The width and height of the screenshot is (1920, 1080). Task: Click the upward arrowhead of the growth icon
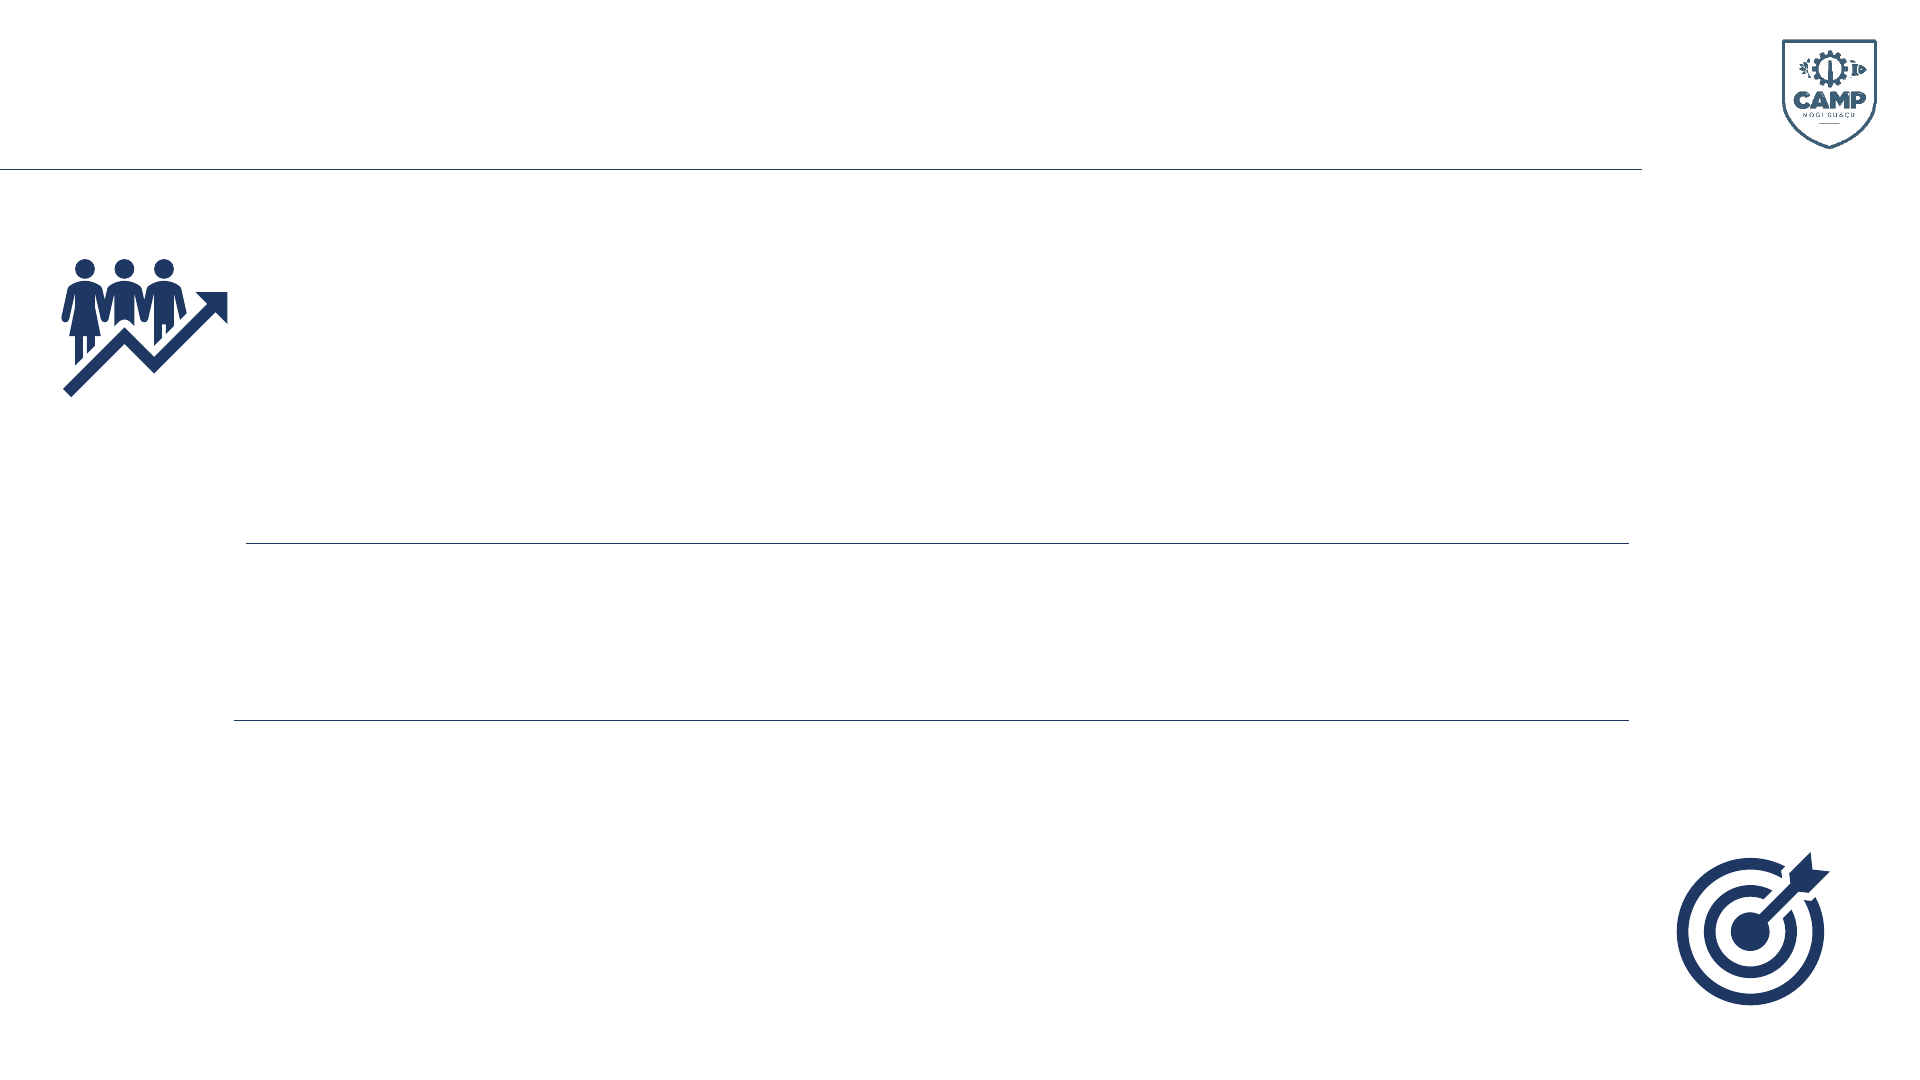point(216,303)
